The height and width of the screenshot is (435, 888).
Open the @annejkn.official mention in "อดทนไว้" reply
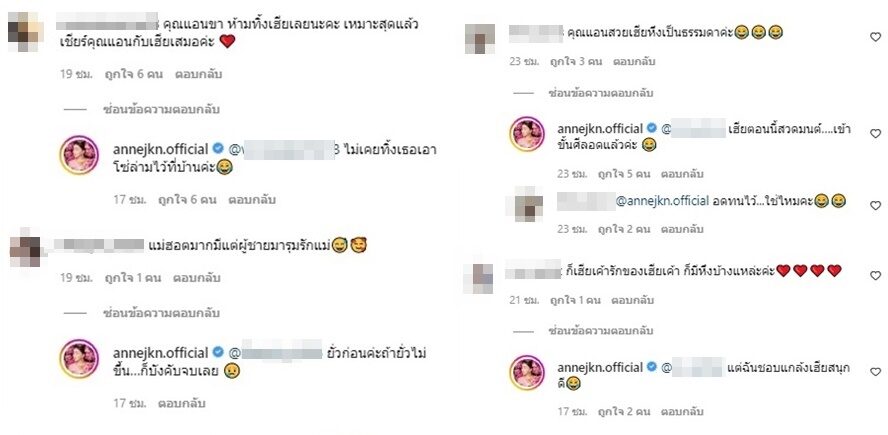[x=662, y=201]
